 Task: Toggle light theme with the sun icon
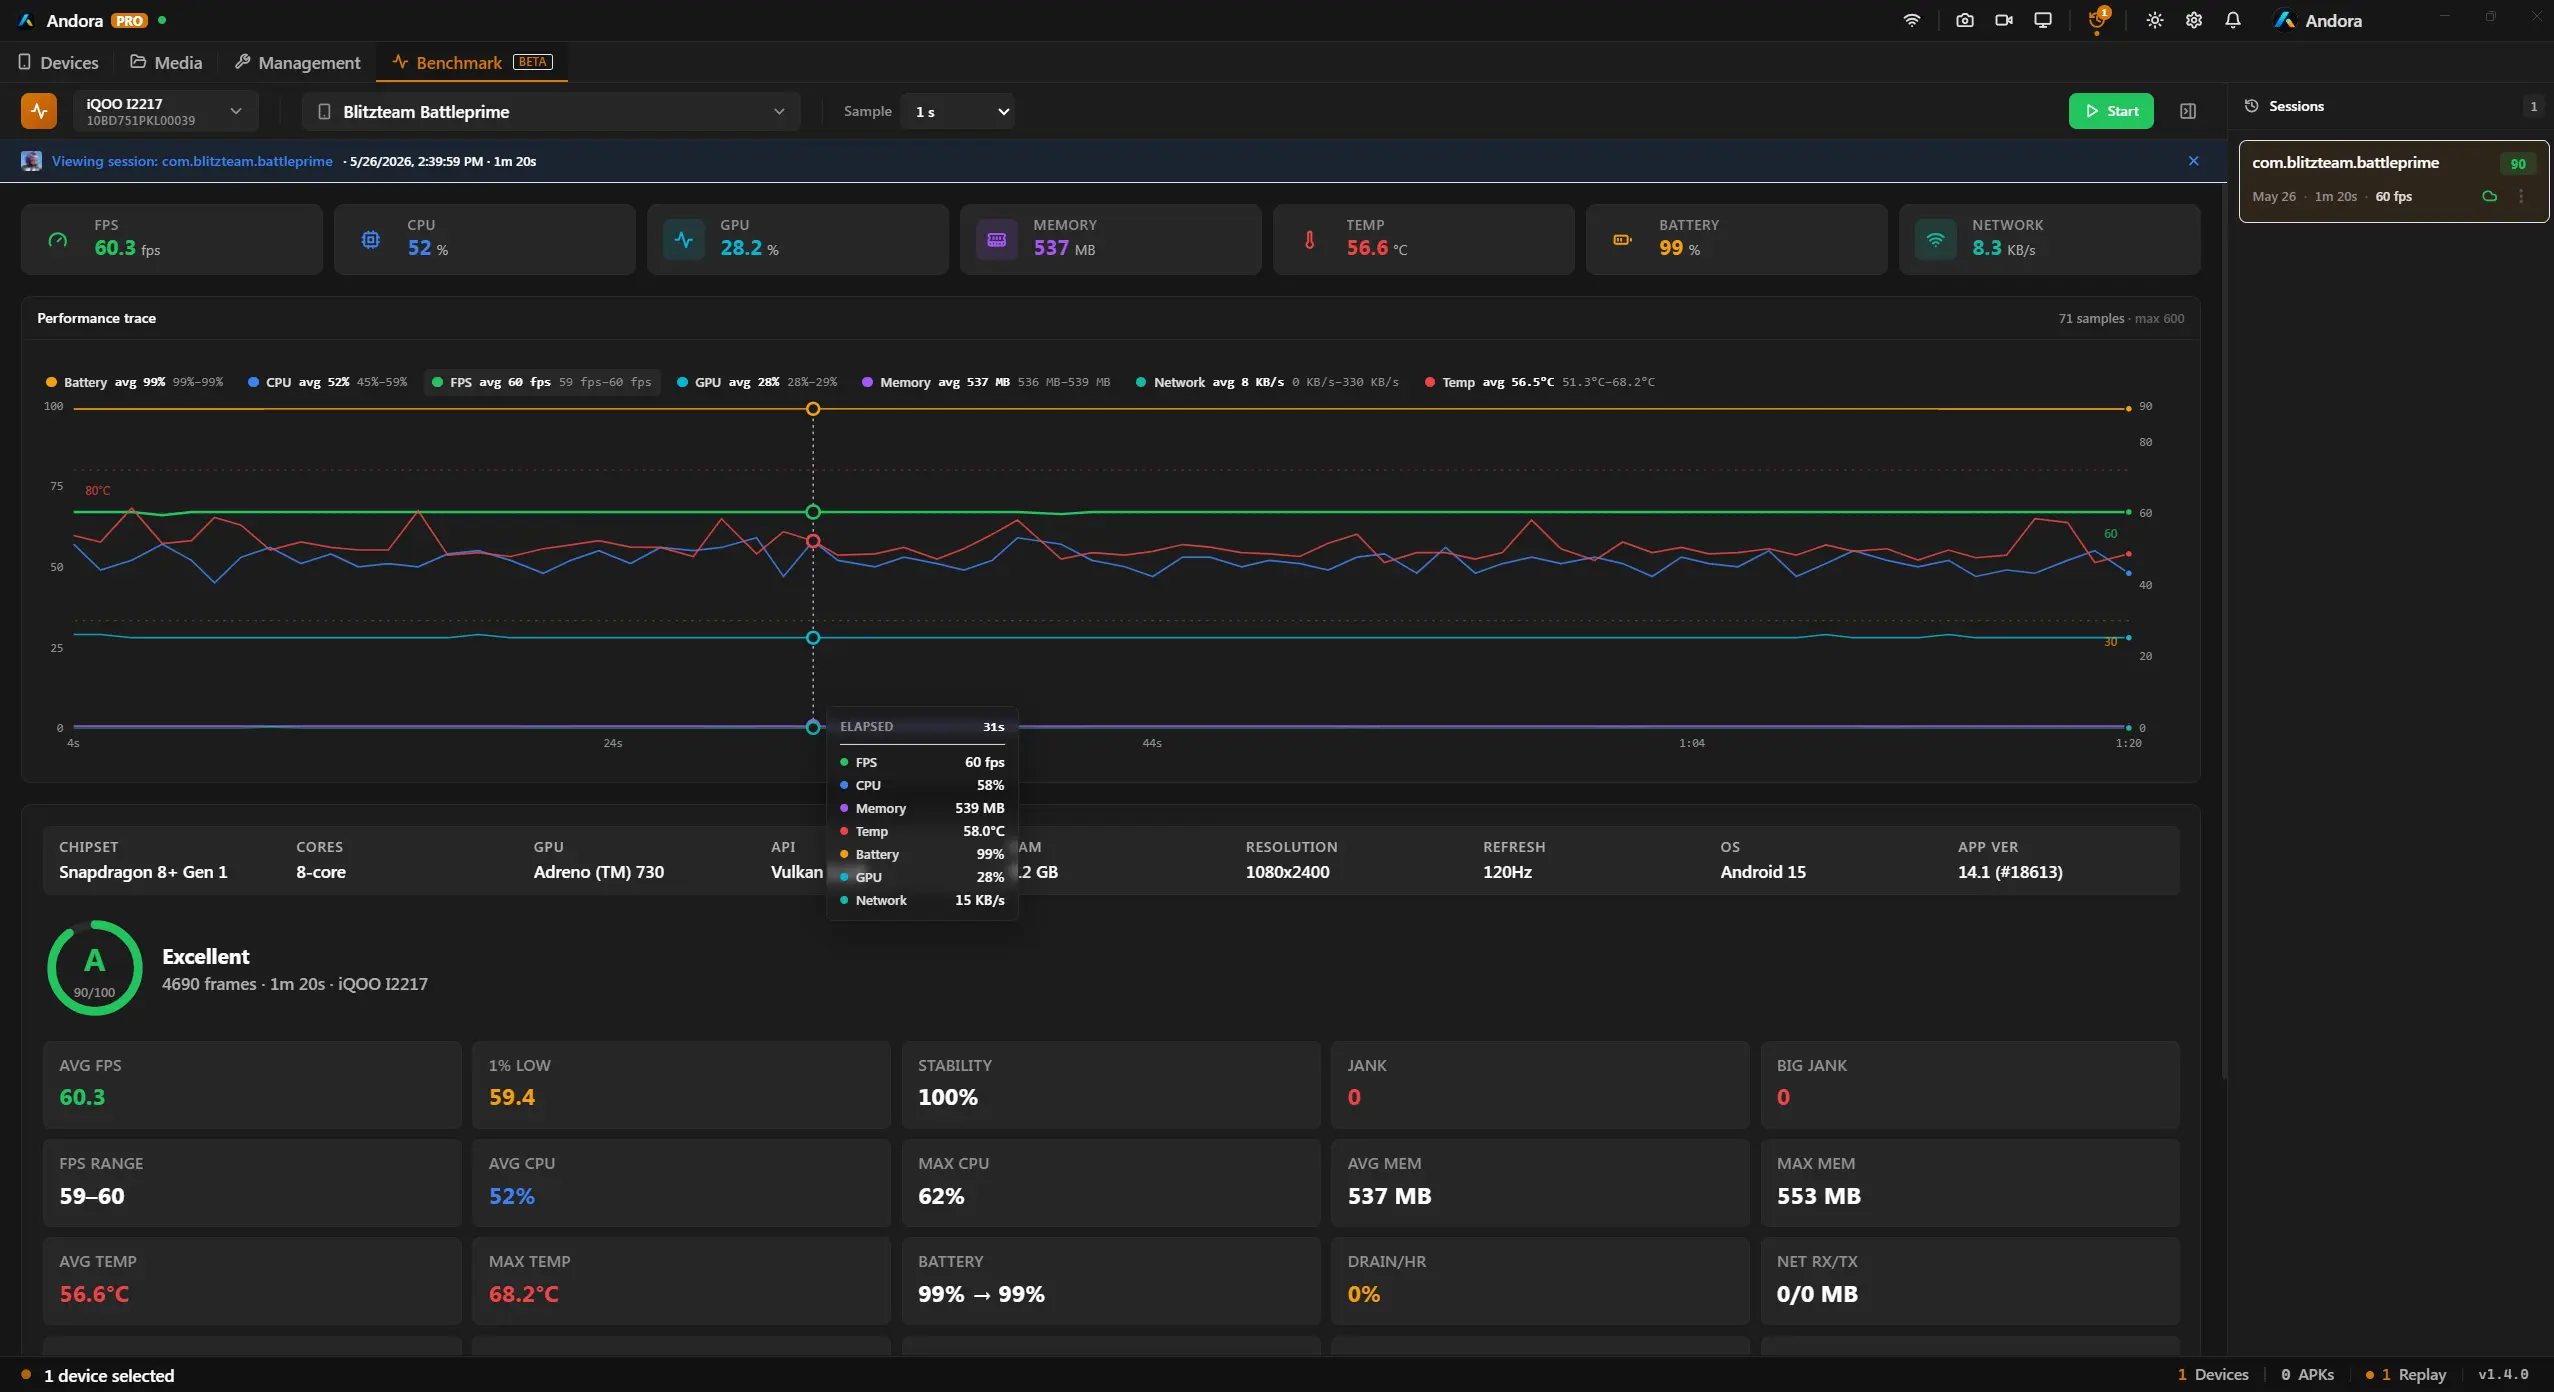[2155, 20]
